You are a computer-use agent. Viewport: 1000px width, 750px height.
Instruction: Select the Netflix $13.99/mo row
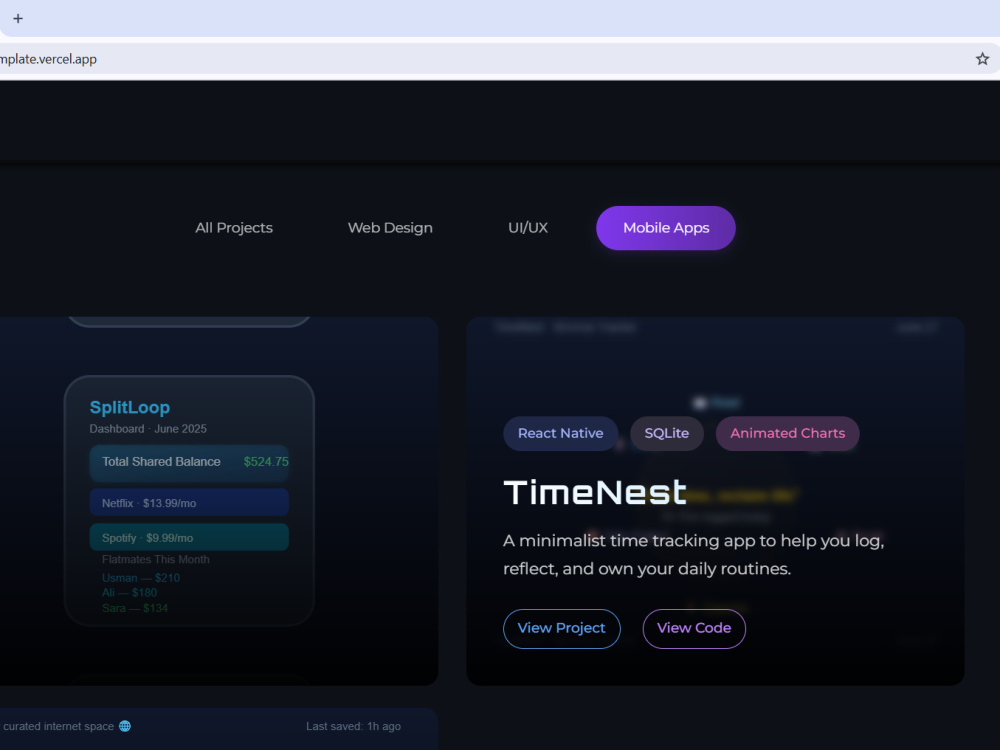coord(189,503)
